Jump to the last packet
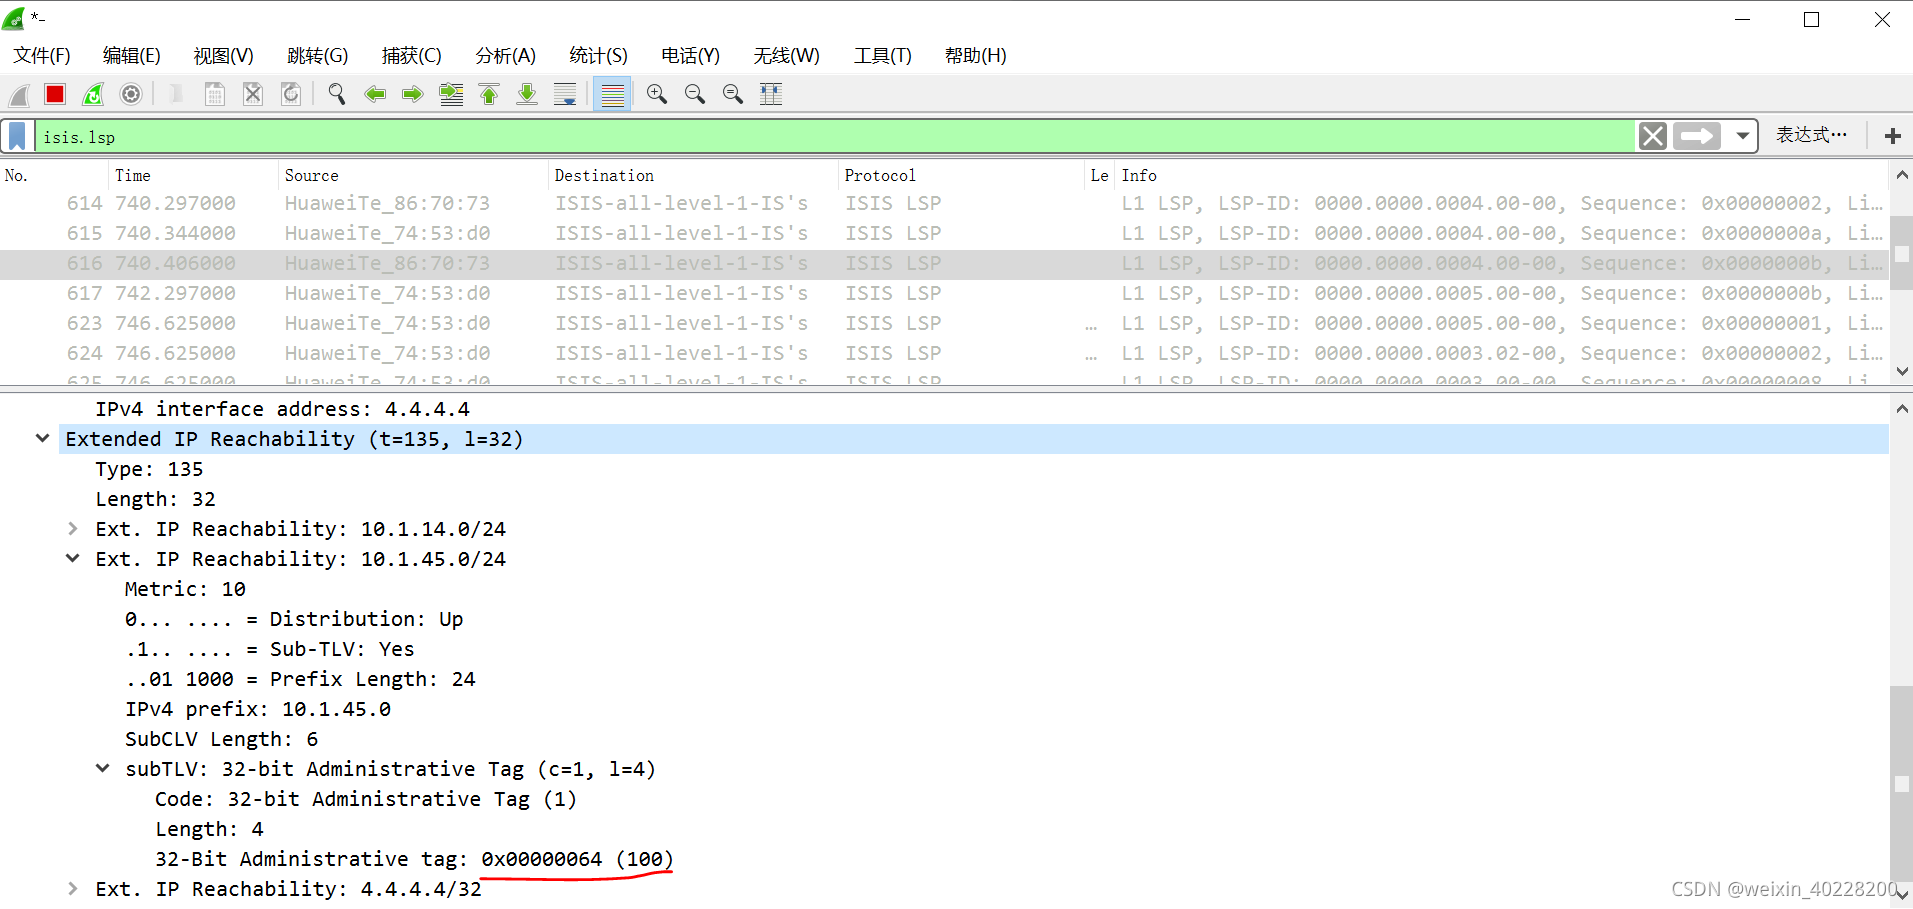The image size is (1913, 909). [527, 95]
